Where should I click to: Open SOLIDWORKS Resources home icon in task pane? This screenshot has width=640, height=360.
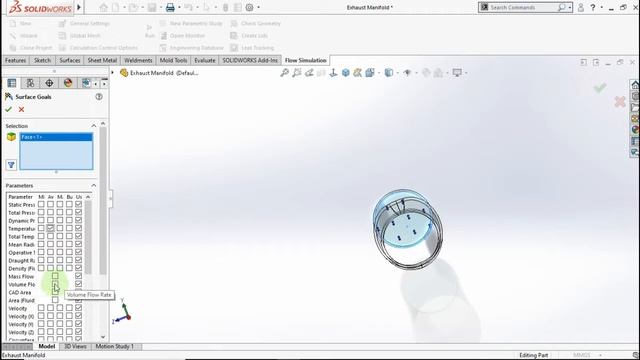pyautogui.click(x=635, y=84)
